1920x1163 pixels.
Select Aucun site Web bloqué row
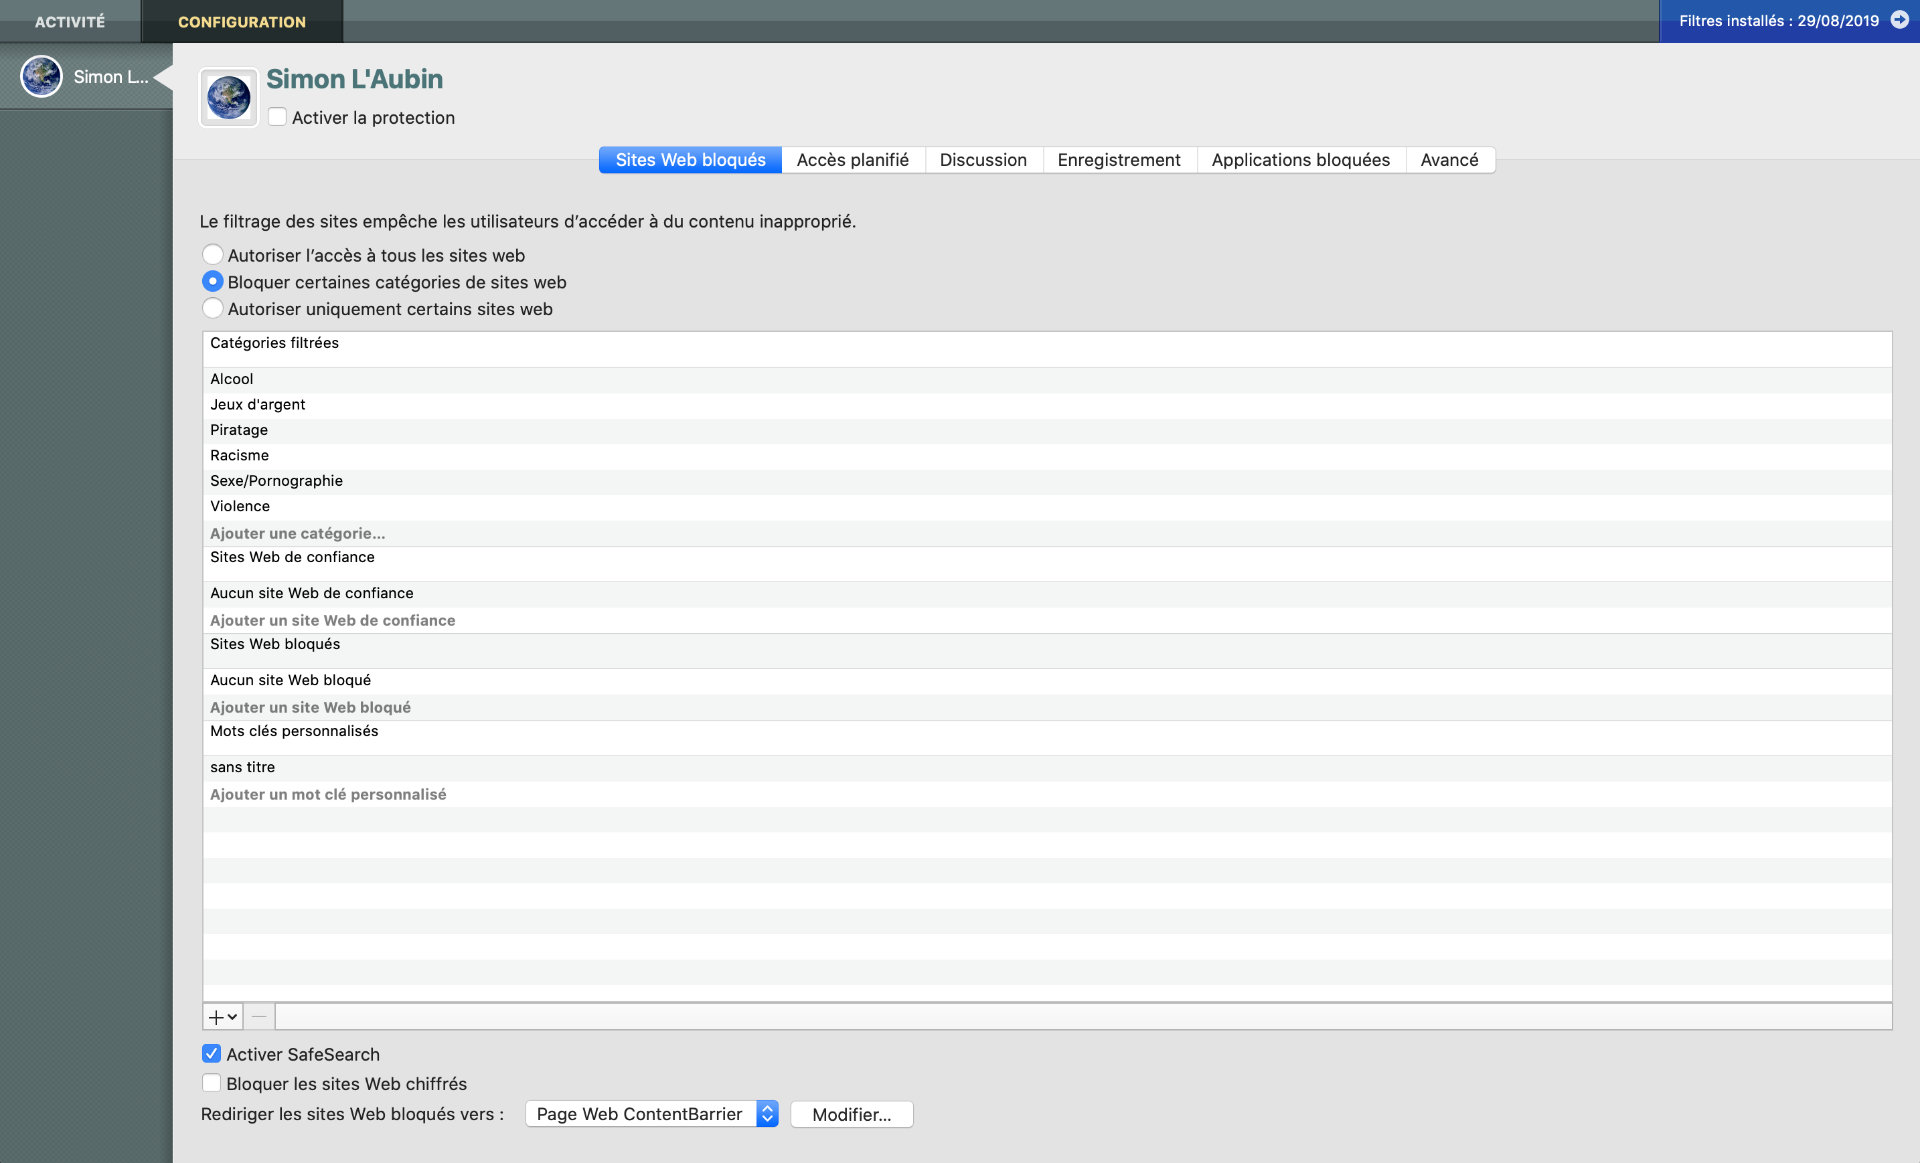pyautogui.click(x=1047, y=681)
